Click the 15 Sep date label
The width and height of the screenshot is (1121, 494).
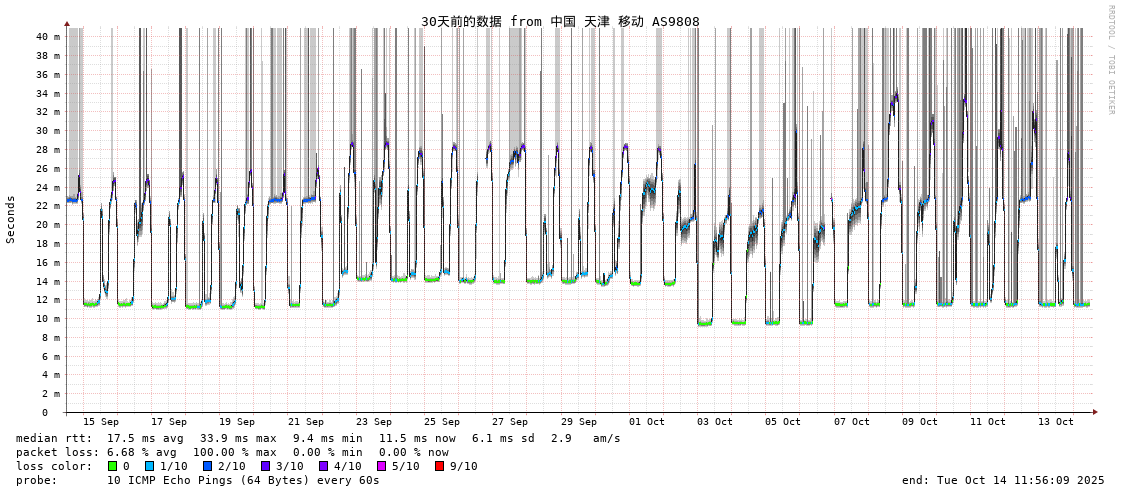pos(100,422)
